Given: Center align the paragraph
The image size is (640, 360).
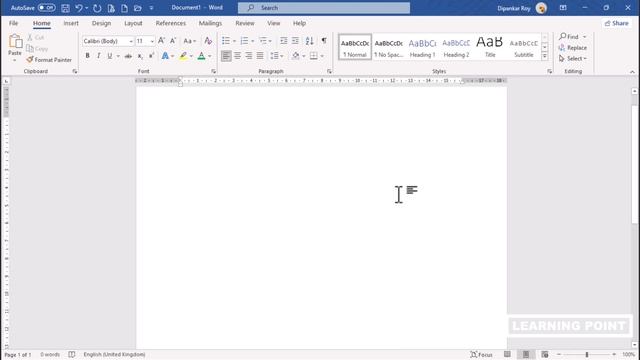Looking at the screenshot, I should pos(238,56).
